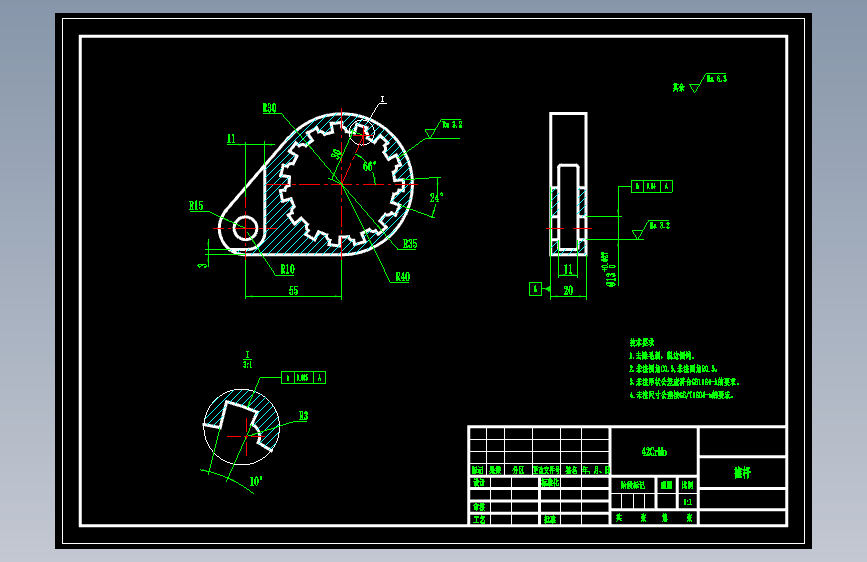Click the 3 dimension at lower left
The height and width of the screenshot is (562, 867).
pos(203,266)
